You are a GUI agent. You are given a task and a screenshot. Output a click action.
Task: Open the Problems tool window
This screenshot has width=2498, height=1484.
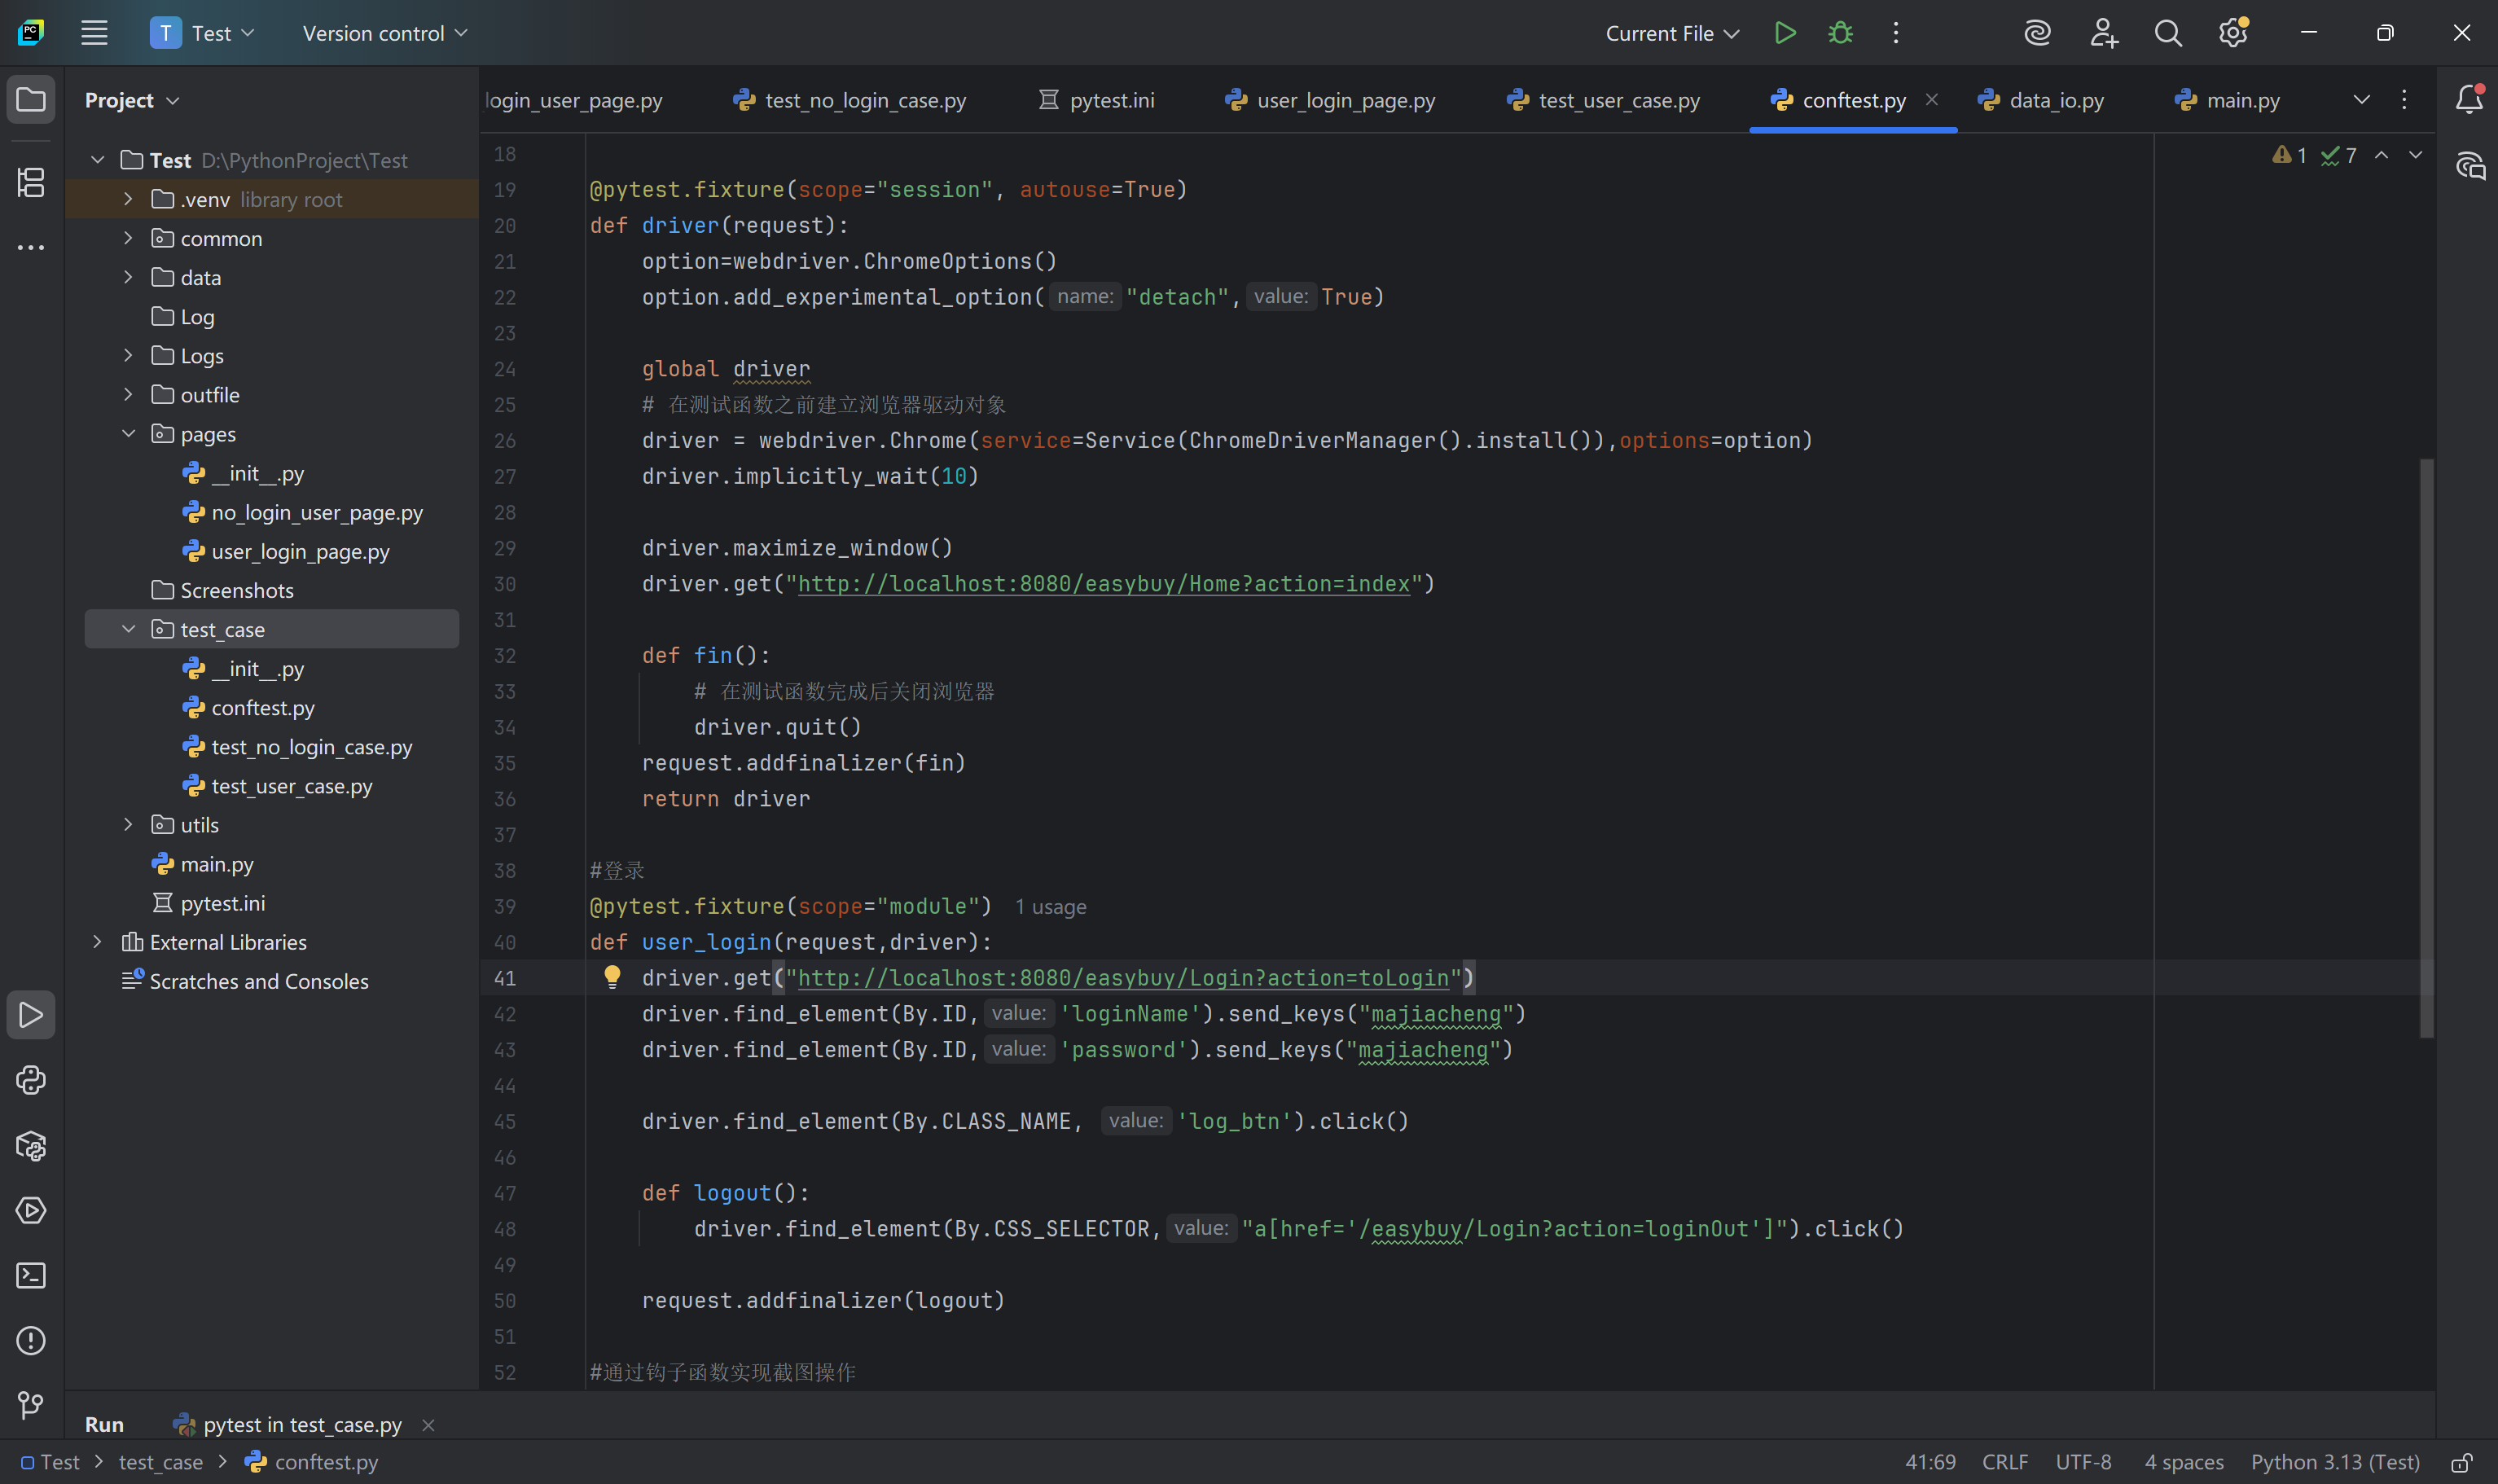click(31, 1340)
